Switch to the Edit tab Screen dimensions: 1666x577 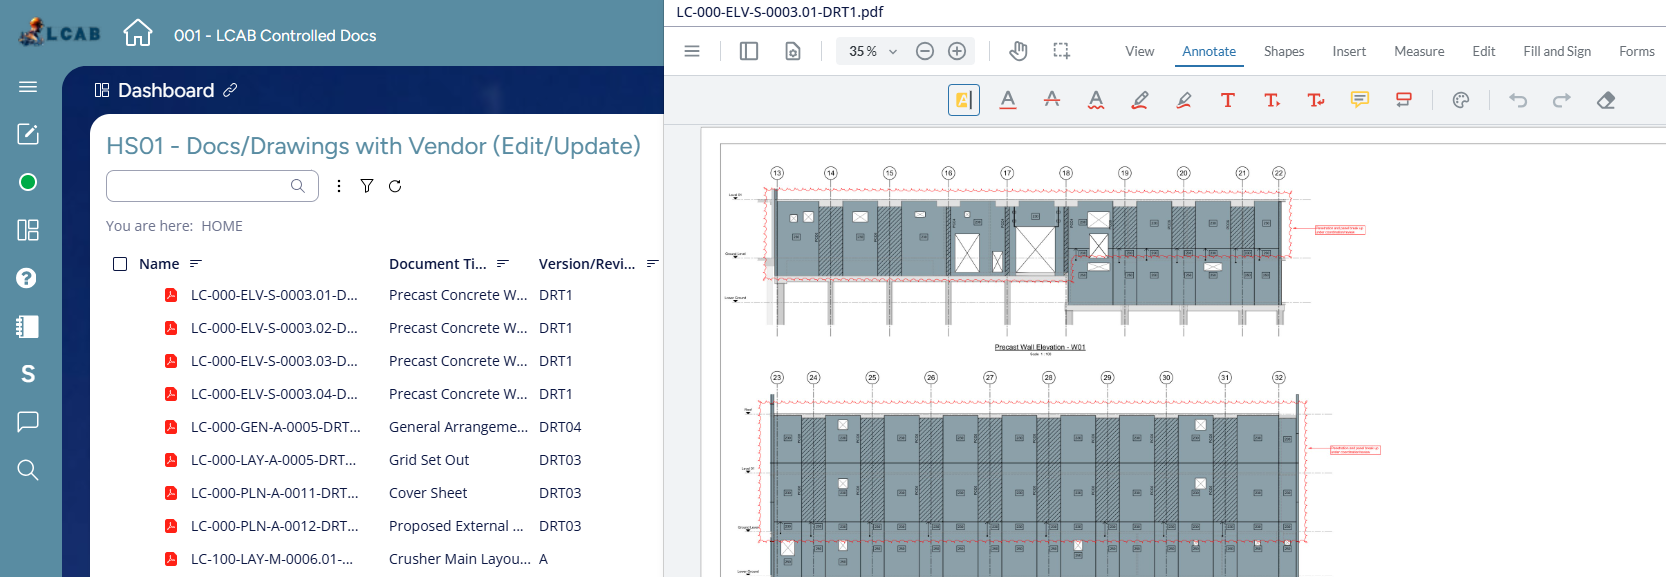click(x=1483, y=51)
